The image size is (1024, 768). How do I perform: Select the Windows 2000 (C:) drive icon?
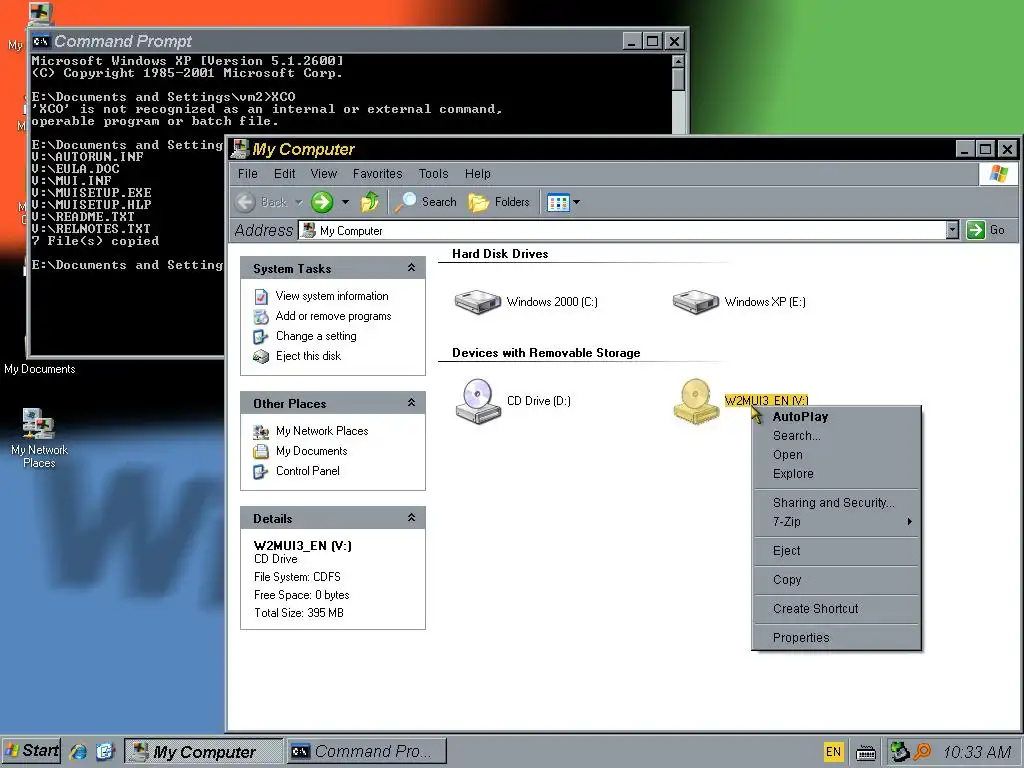tap(477, 302)
